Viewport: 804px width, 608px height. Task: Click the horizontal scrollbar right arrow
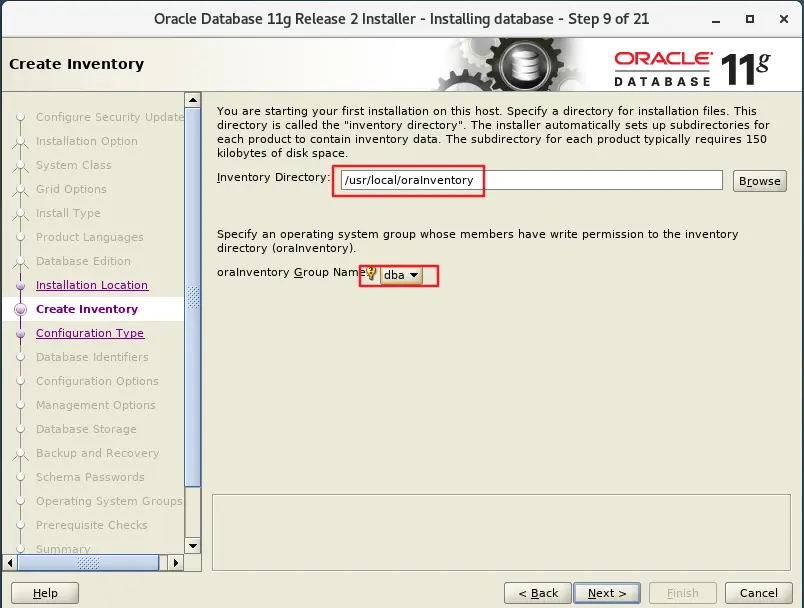(x=176, y=563)
